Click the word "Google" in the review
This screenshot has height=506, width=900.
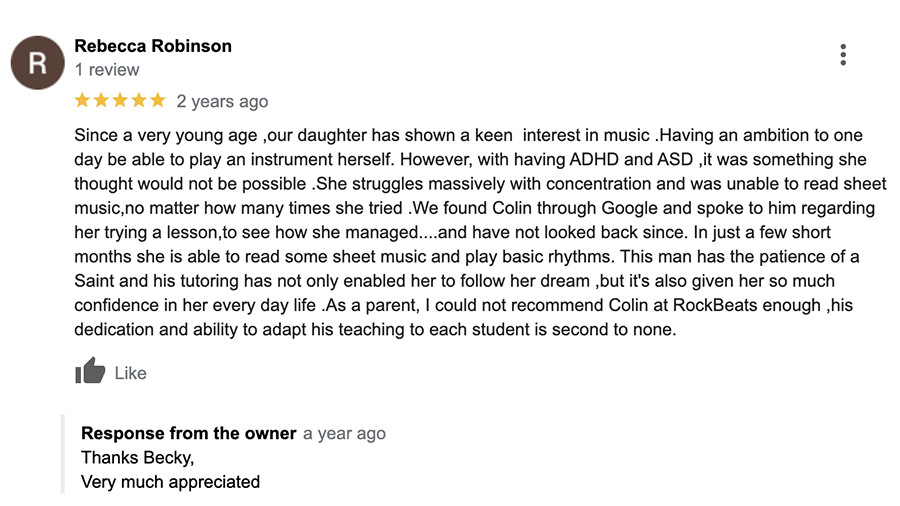click(x=630, y=208)
